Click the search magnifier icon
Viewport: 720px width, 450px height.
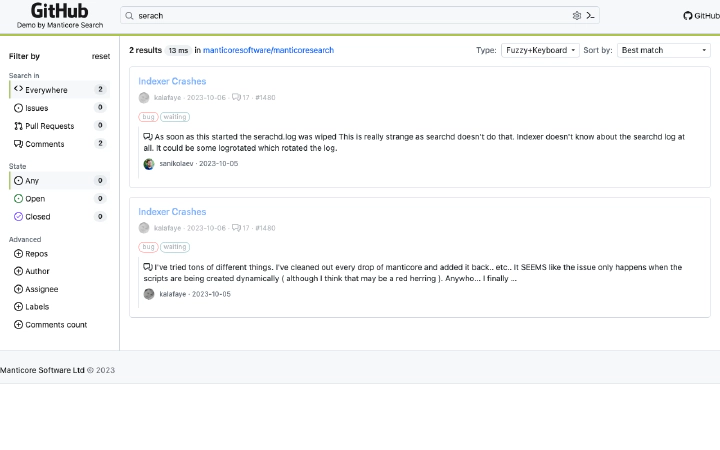coord(129,16)
